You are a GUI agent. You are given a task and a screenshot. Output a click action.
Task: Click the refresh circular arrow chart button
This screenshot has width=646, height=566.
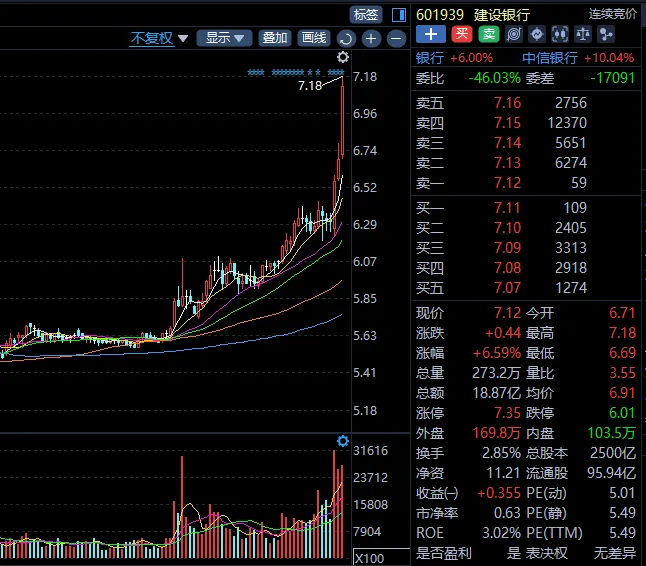click(346, 39)
